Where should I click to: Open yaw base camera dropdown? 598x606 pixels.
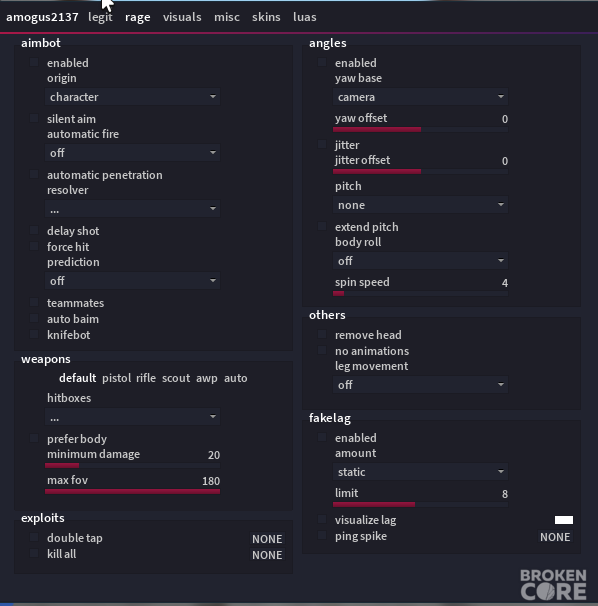pyautogui.click(x=421, y=97)
